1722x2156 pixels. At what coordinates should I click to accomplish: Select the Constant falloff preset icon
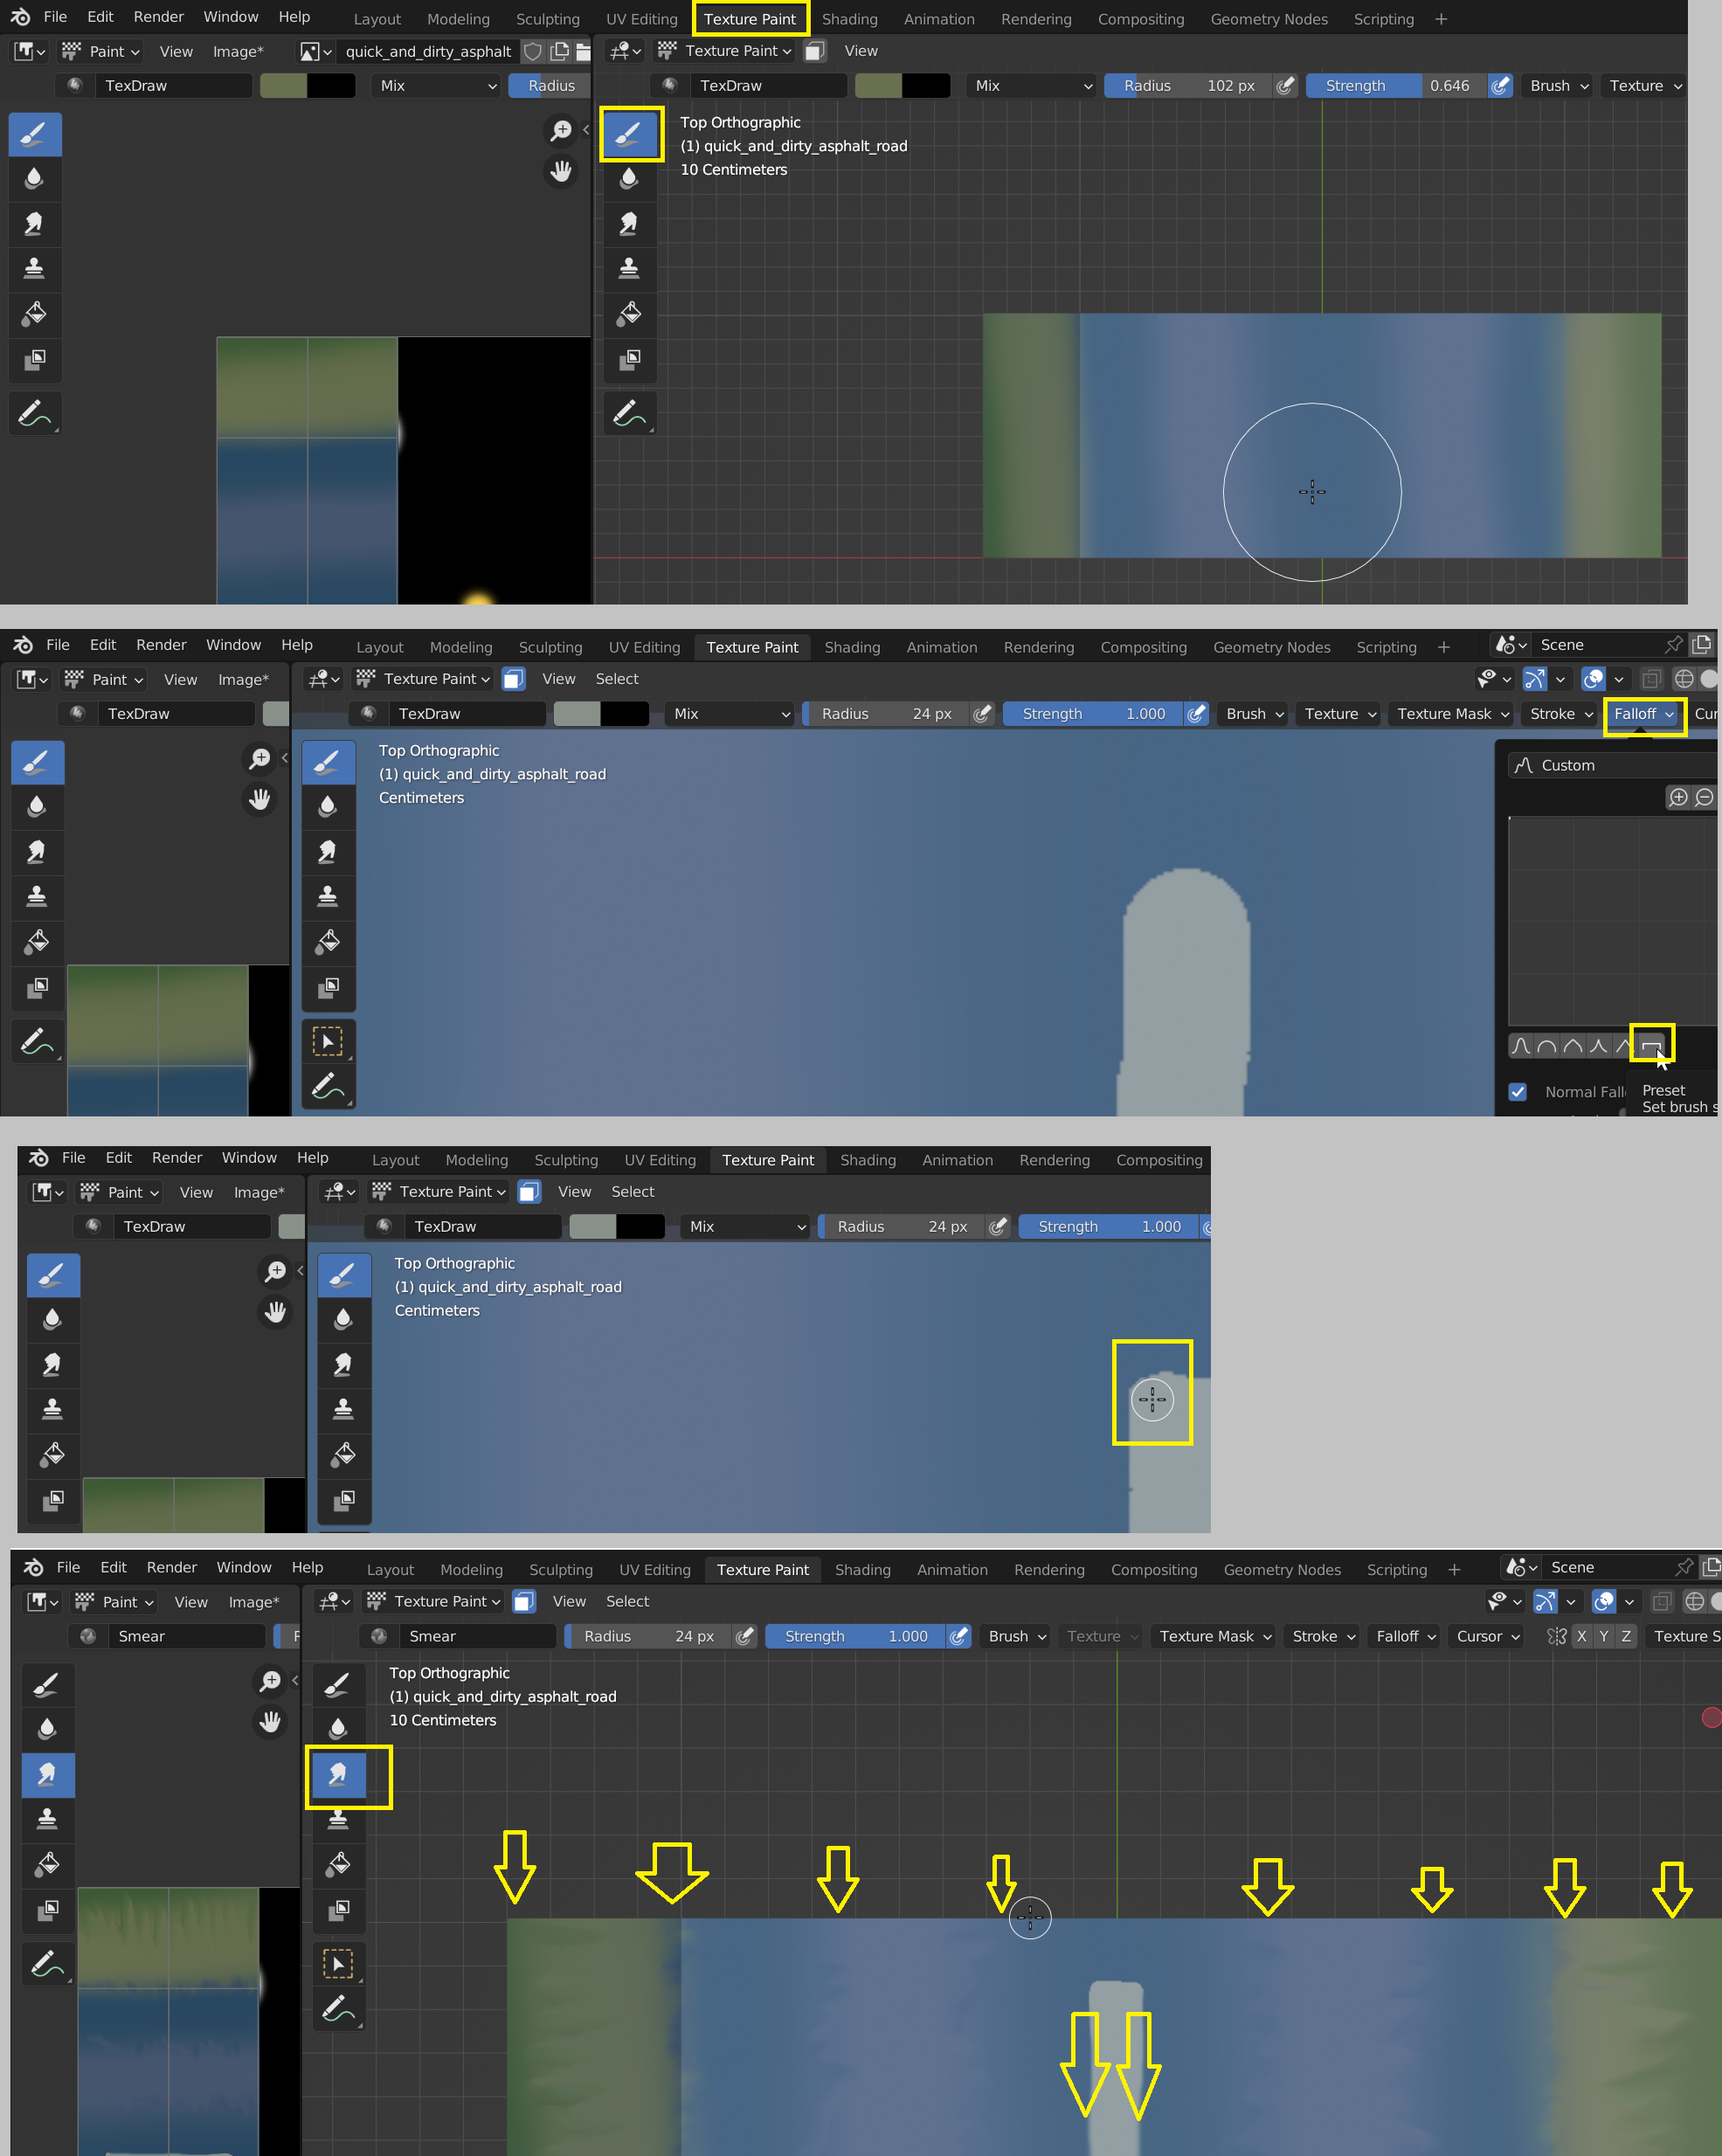click(1651, 1046)
